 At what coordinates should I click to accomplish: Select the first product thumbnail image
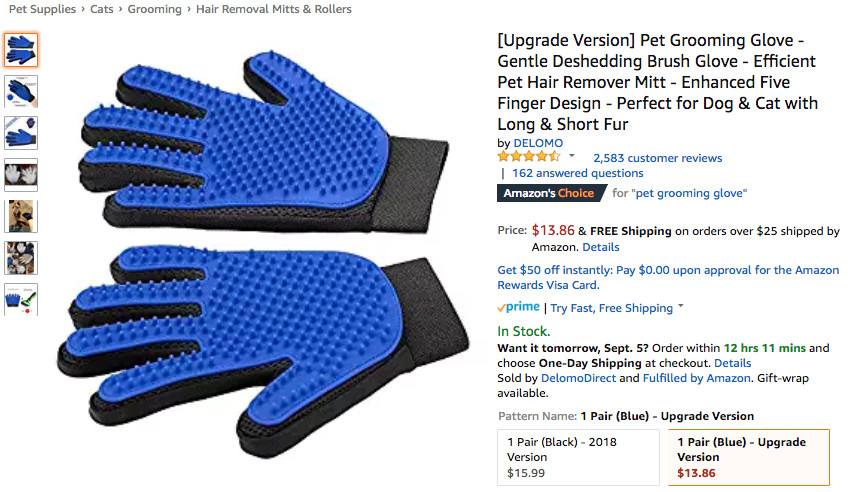pos(21,50)
